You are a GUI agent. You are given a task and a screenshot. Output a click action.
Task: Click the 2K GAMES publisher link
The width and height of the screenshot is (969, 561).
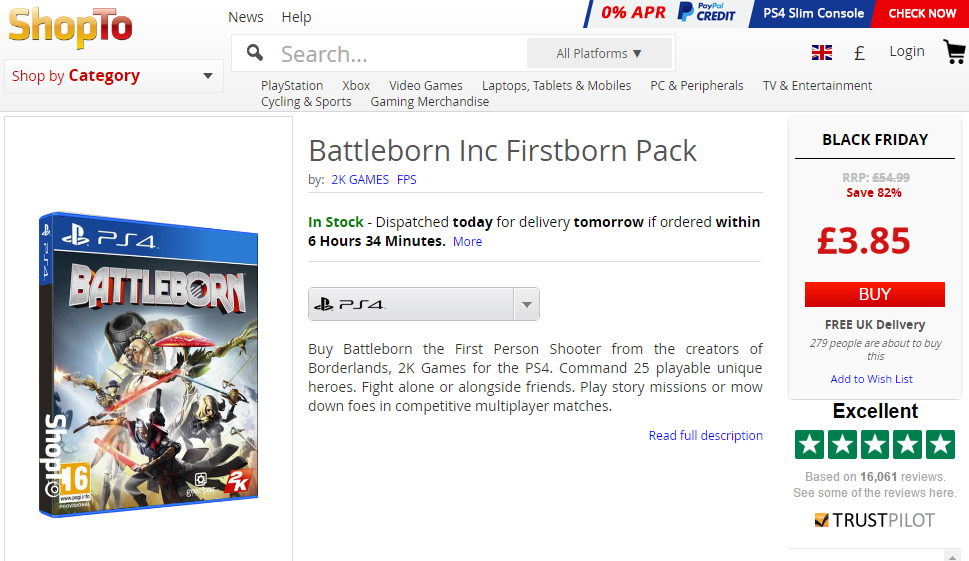tap(360, 180)
